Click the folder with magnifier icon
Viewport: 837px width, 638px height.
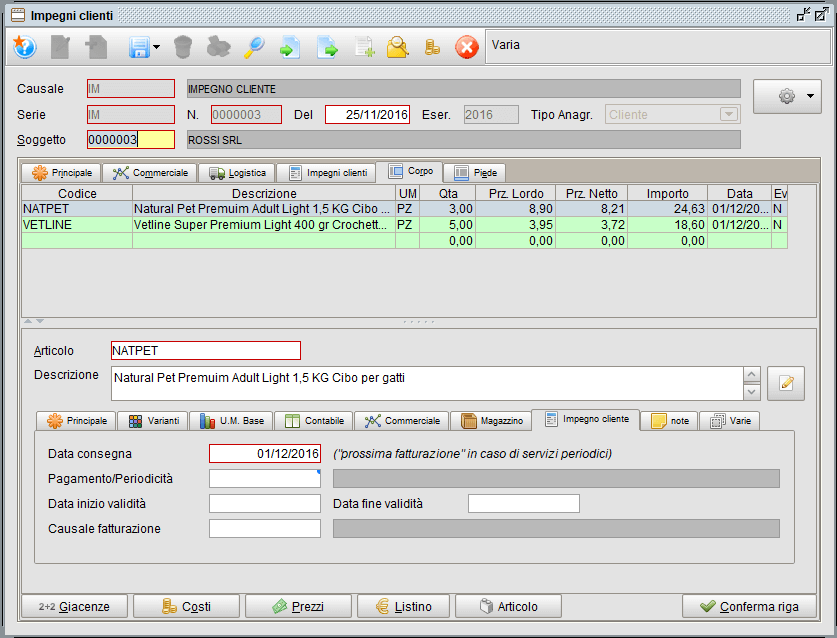pyautogui.click(x=397, y=47)
